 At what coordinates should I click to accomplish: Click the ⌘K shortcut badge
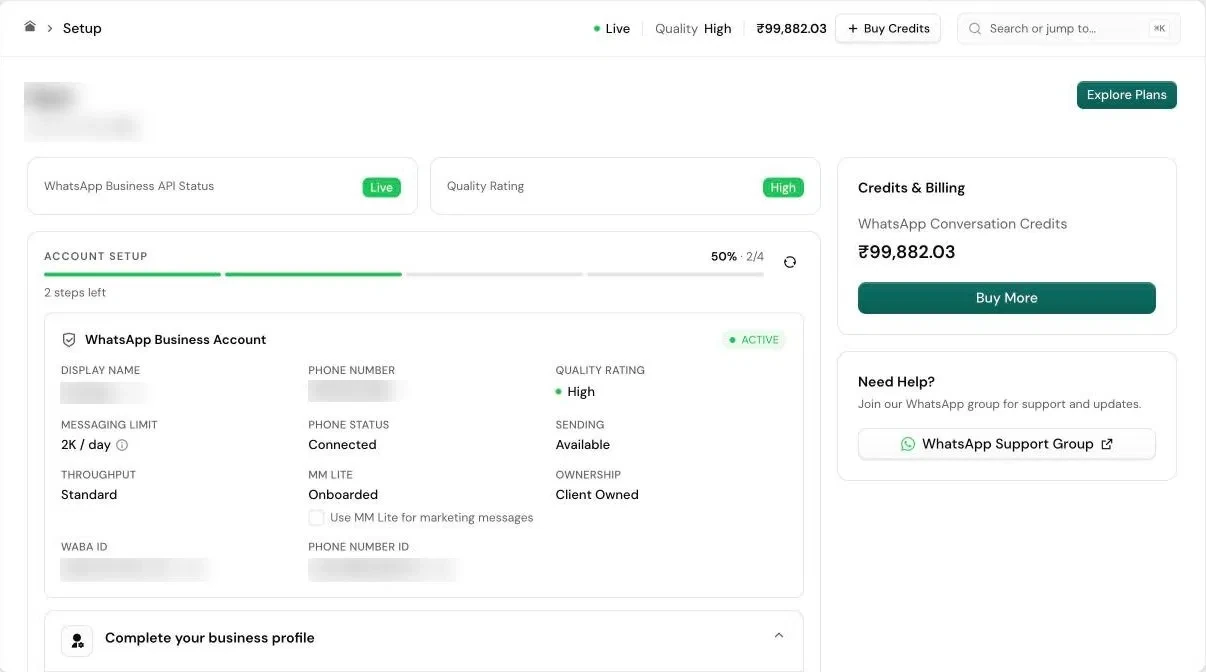pyautogui.click(x=1159, y=29)
